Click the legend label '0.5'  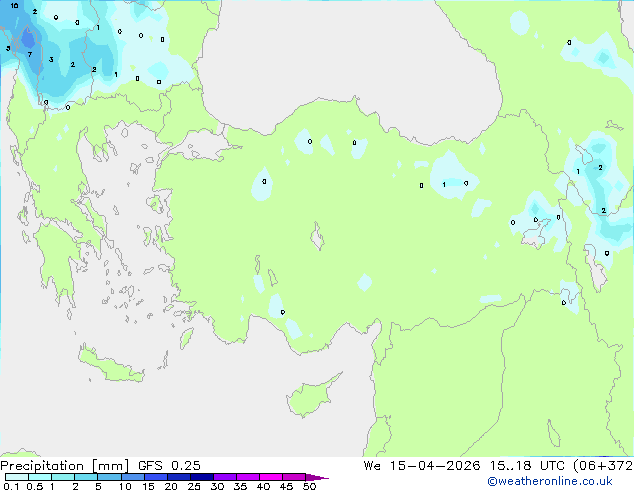click(x=34, y=486)
